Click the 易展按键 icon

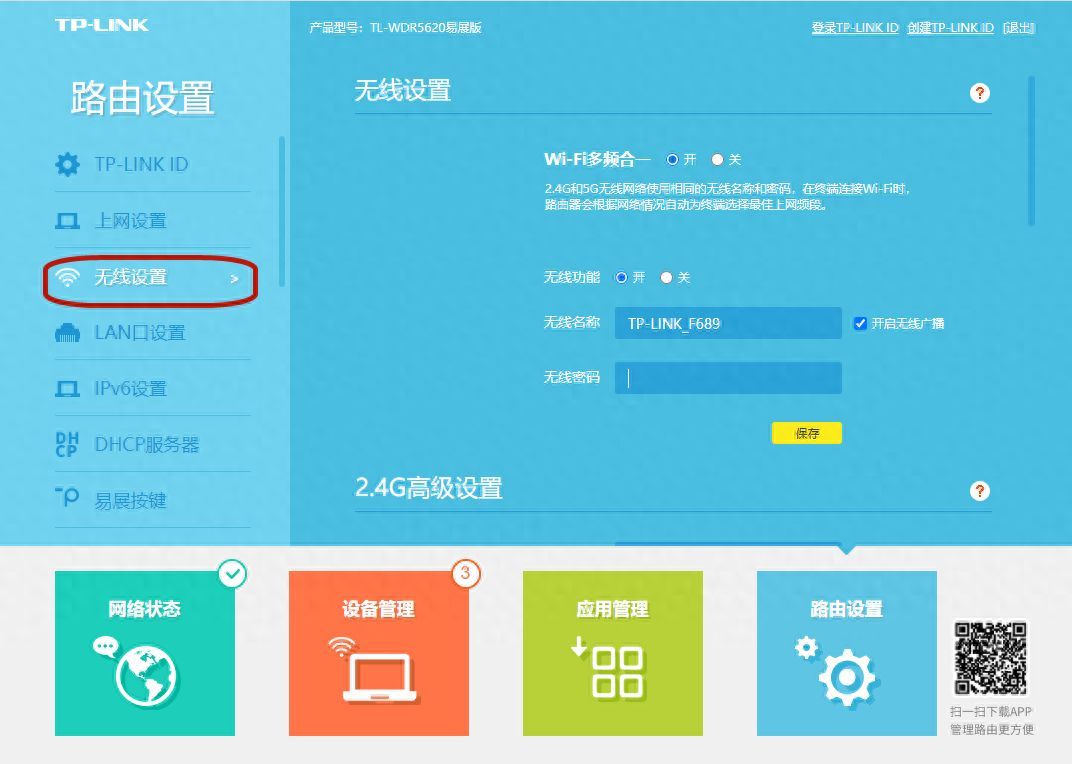[68, 499]
